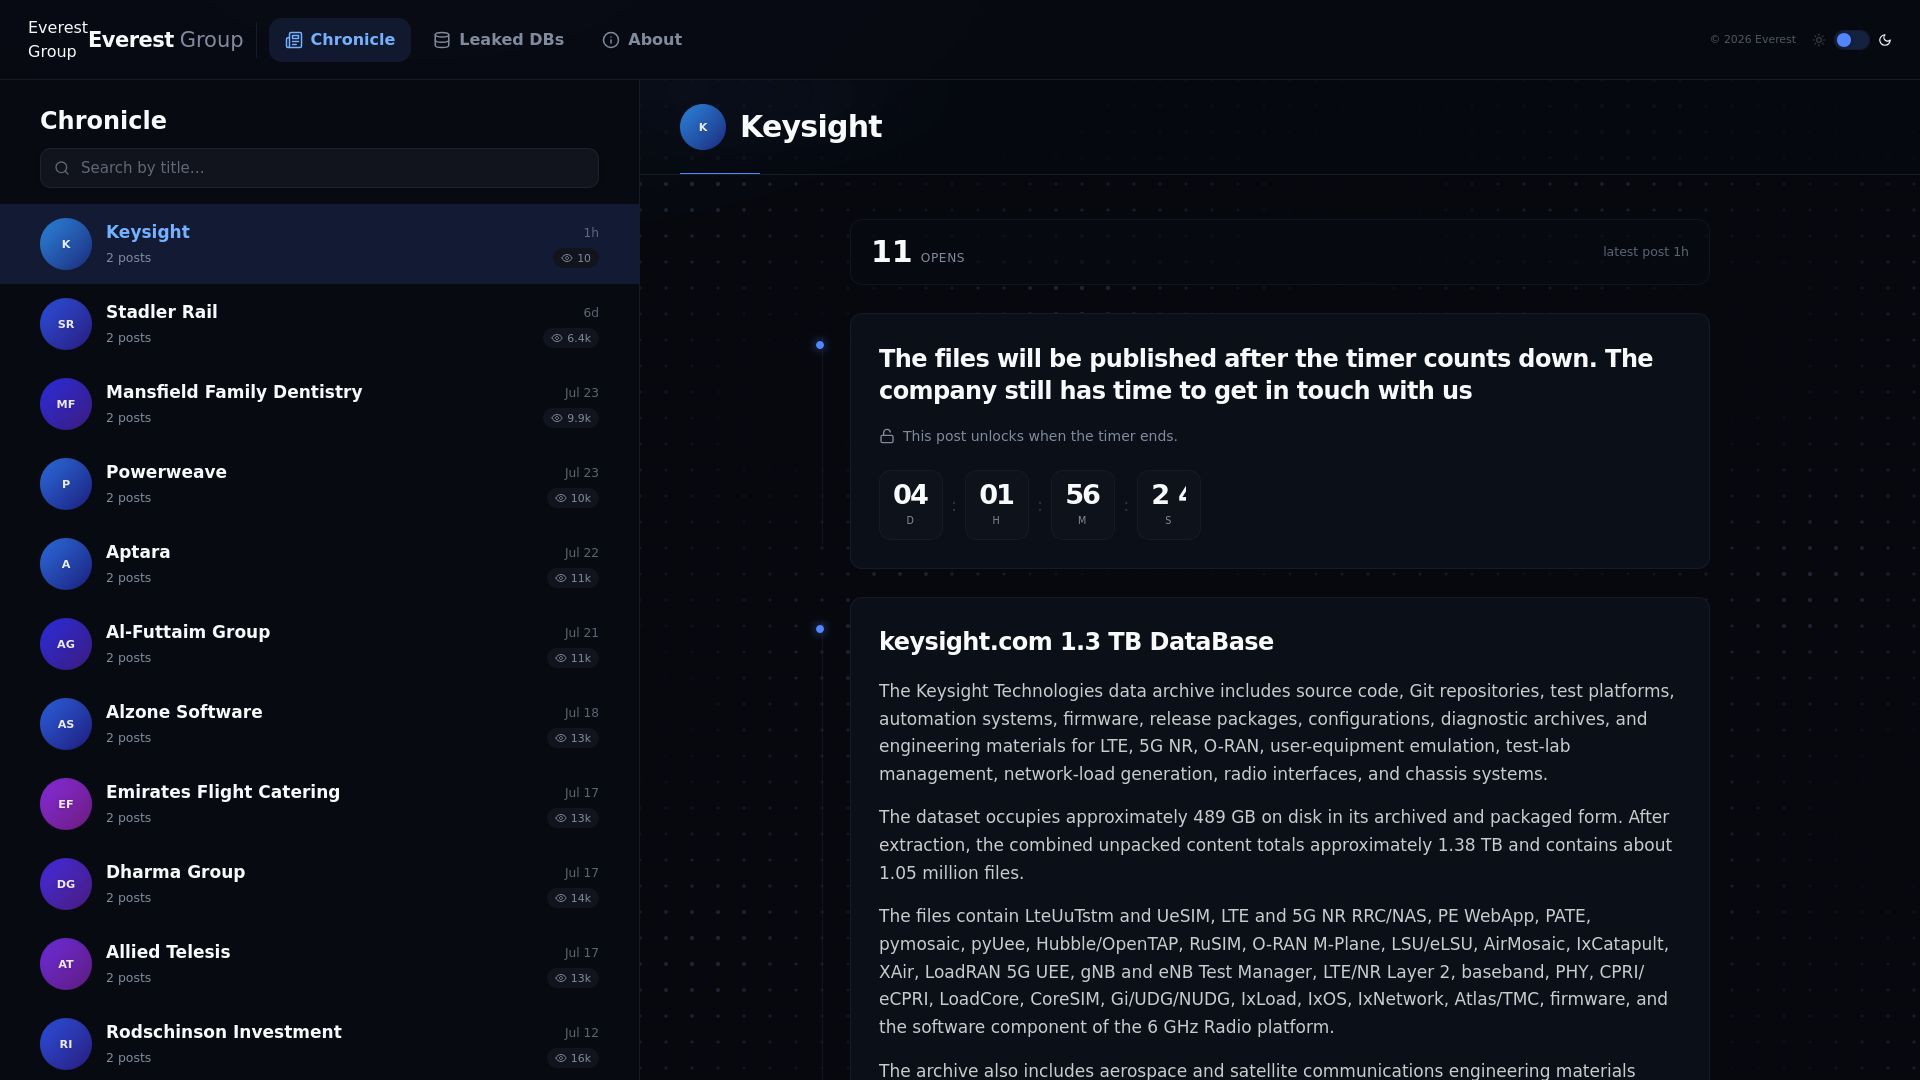Click the countdown days box 04
This screenshot has width=1920, height=1080.
pos(911,505)
